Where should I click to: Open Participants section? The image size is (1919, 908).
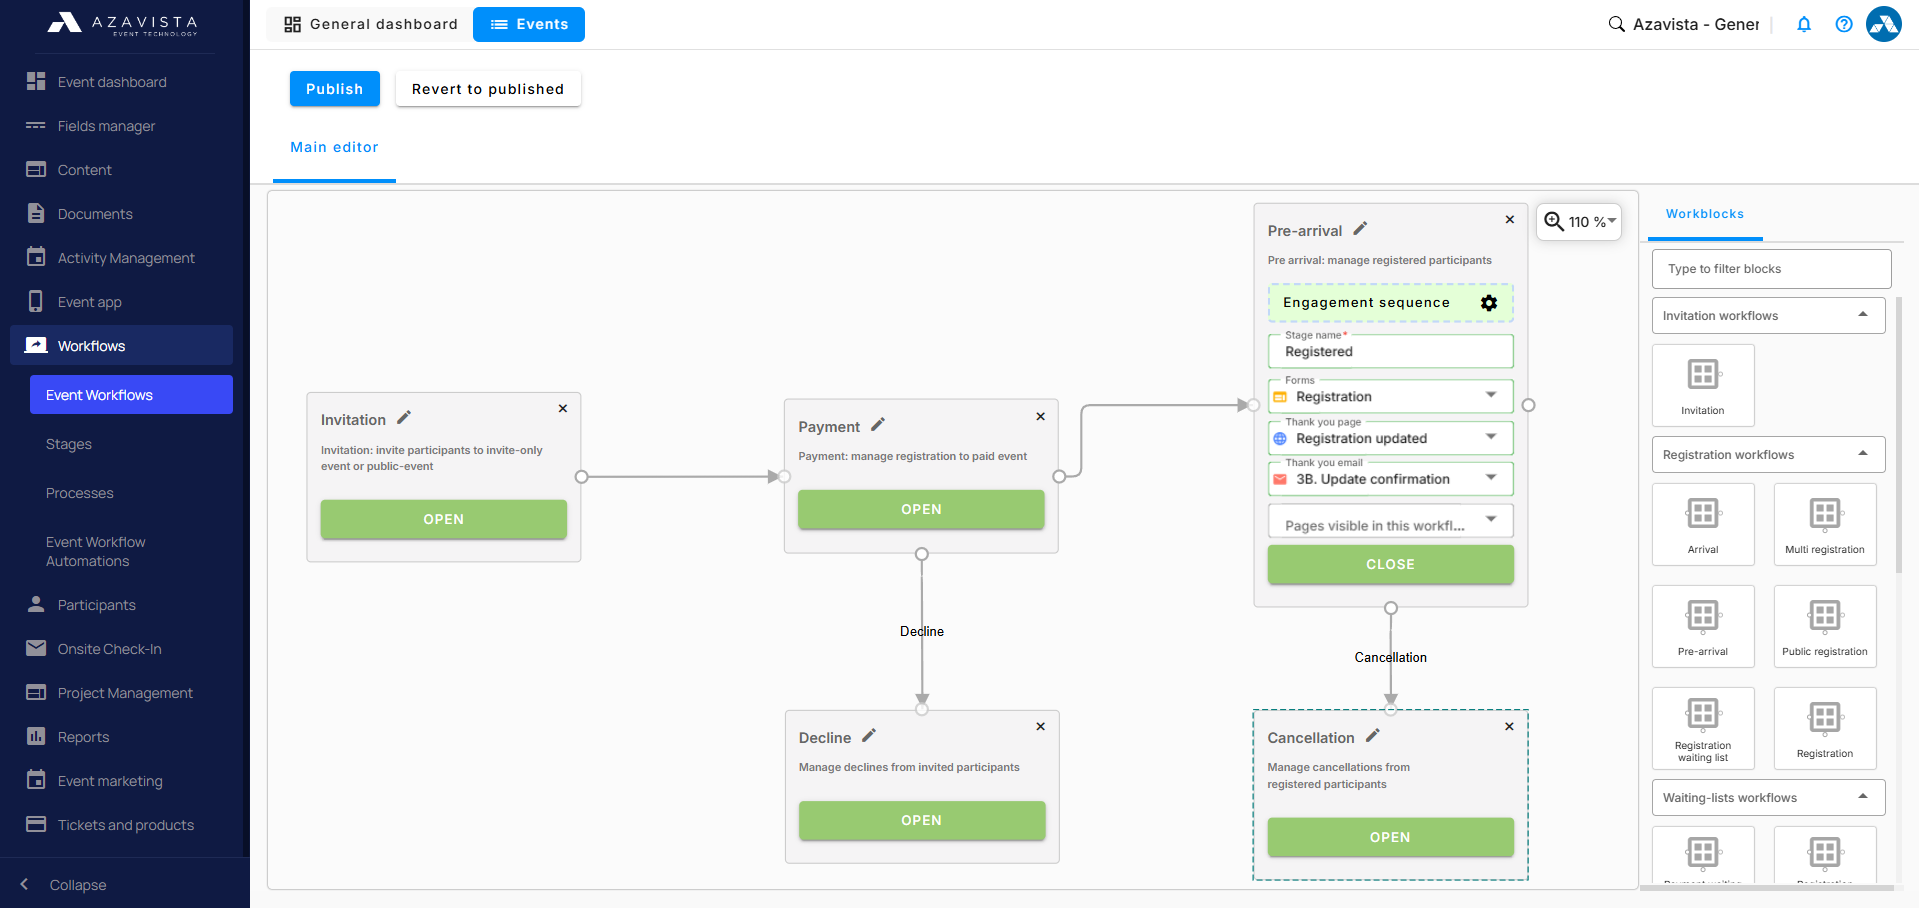pyautogui.click(x=121, y=605)
